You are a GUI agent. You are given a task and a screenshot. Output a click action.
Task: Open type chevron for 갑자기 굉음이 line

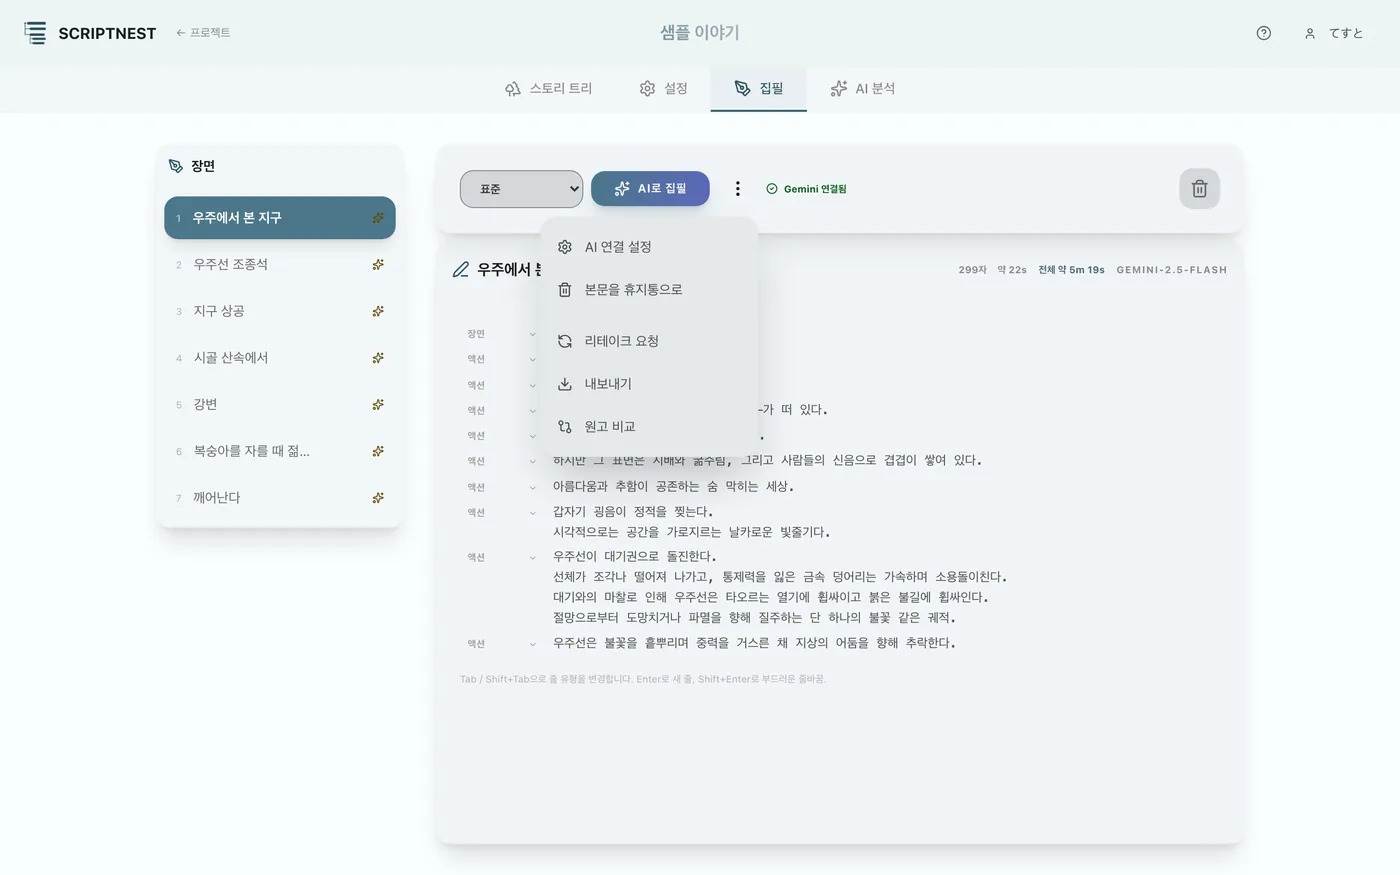tap(532, 513)
